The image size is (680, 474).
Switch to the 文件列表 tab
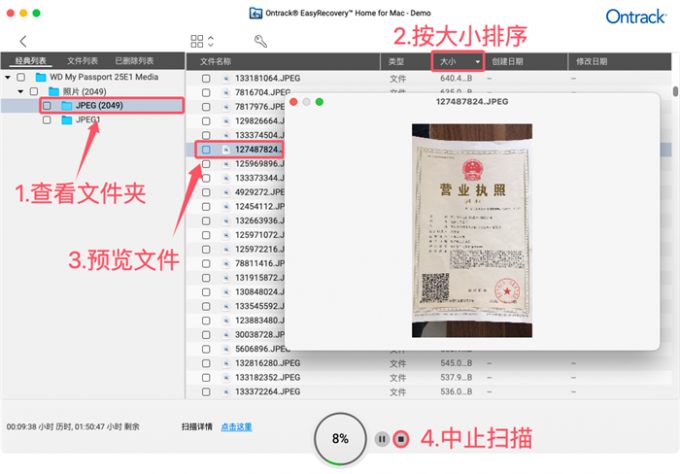tap(82, 61)
